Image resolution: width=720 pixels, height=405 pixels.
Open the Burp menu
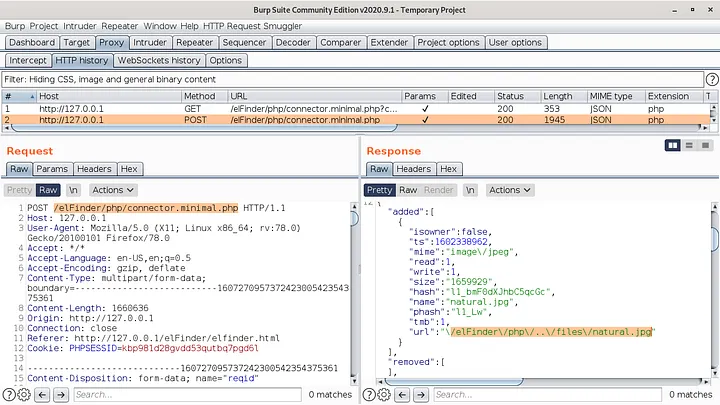(15, 26)
